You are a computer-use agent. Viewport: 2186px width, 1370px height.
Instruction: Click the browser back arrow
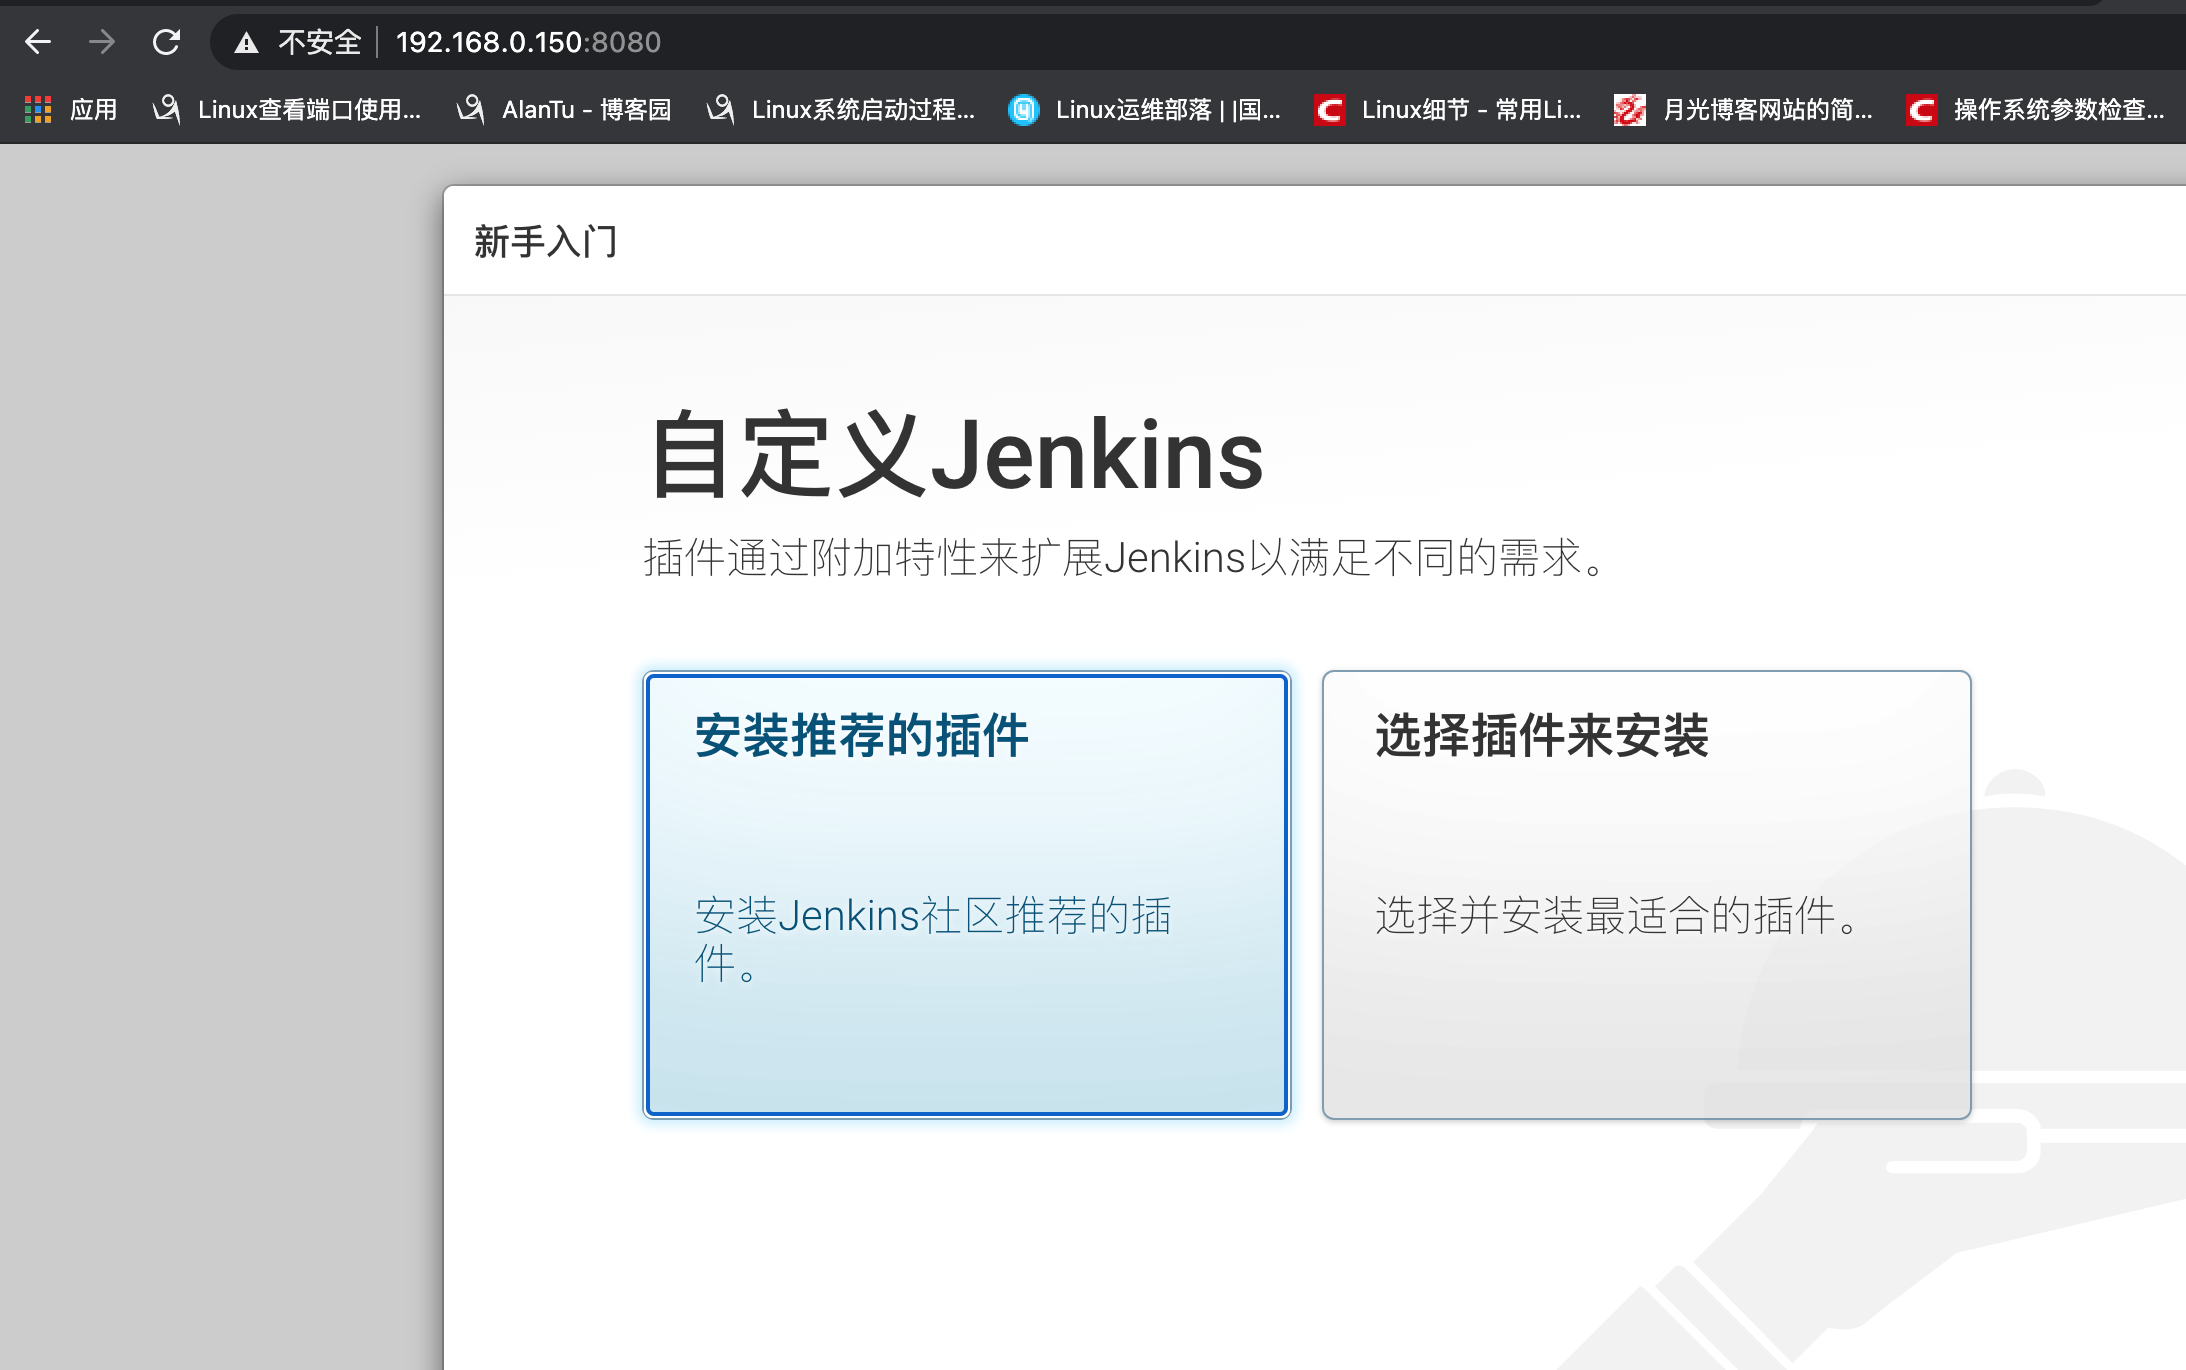38,42
